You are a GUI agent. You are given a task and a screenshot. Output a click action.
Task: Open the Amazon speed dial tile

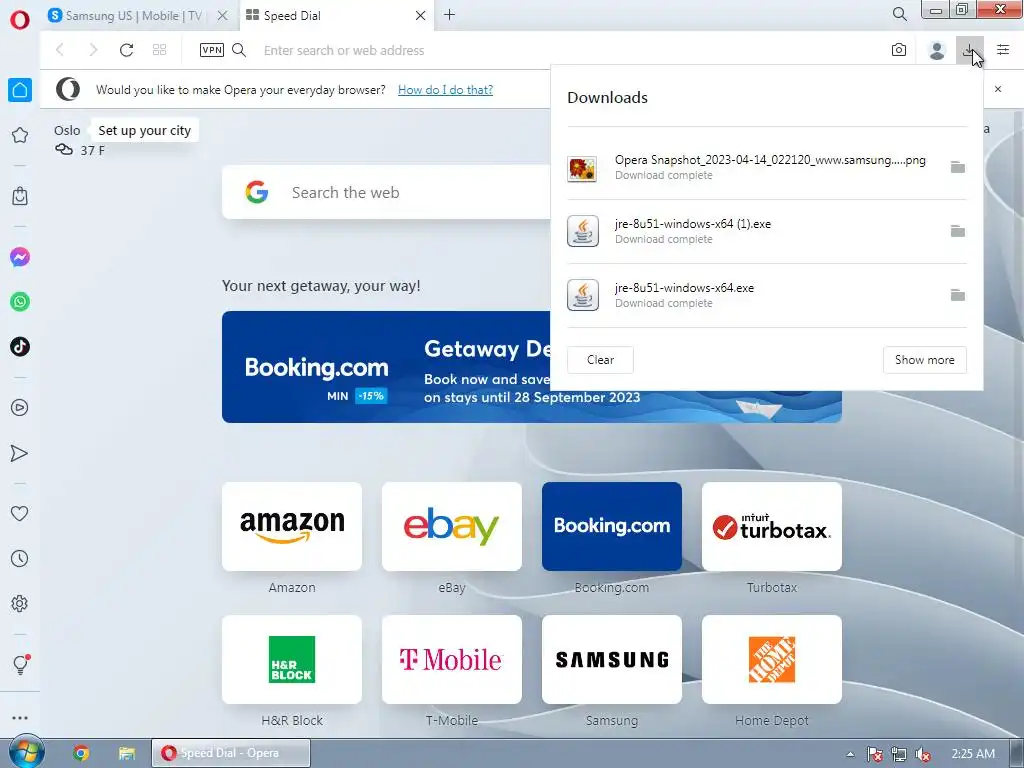coord(292,526)
